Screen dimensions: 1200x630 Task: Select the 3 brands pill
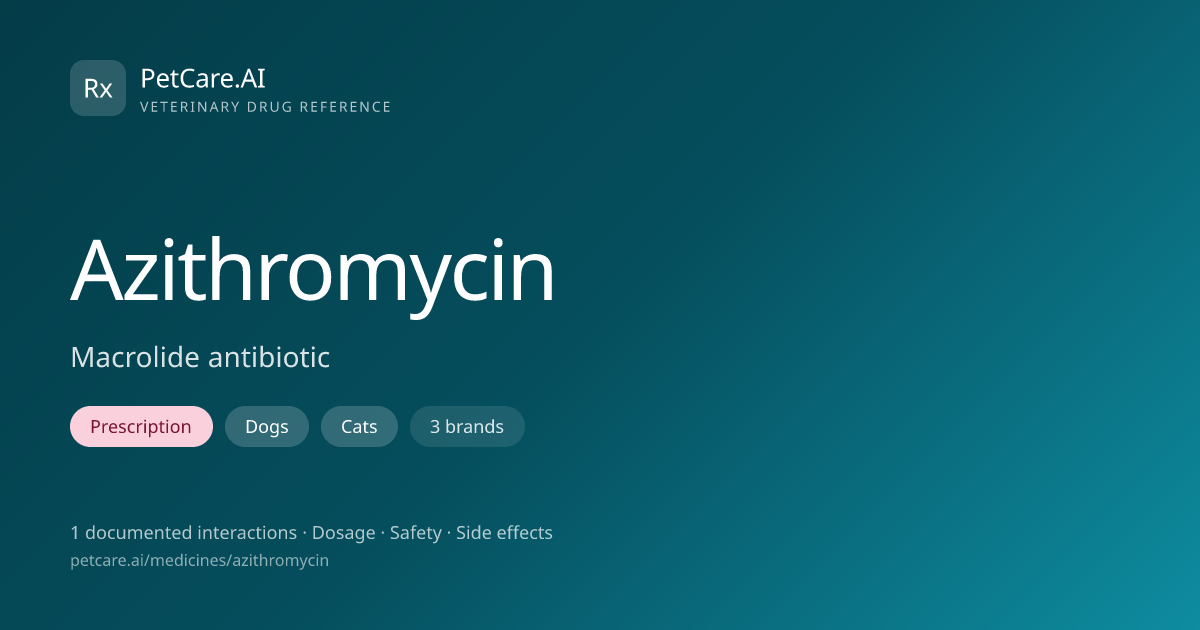click(467, 427)
